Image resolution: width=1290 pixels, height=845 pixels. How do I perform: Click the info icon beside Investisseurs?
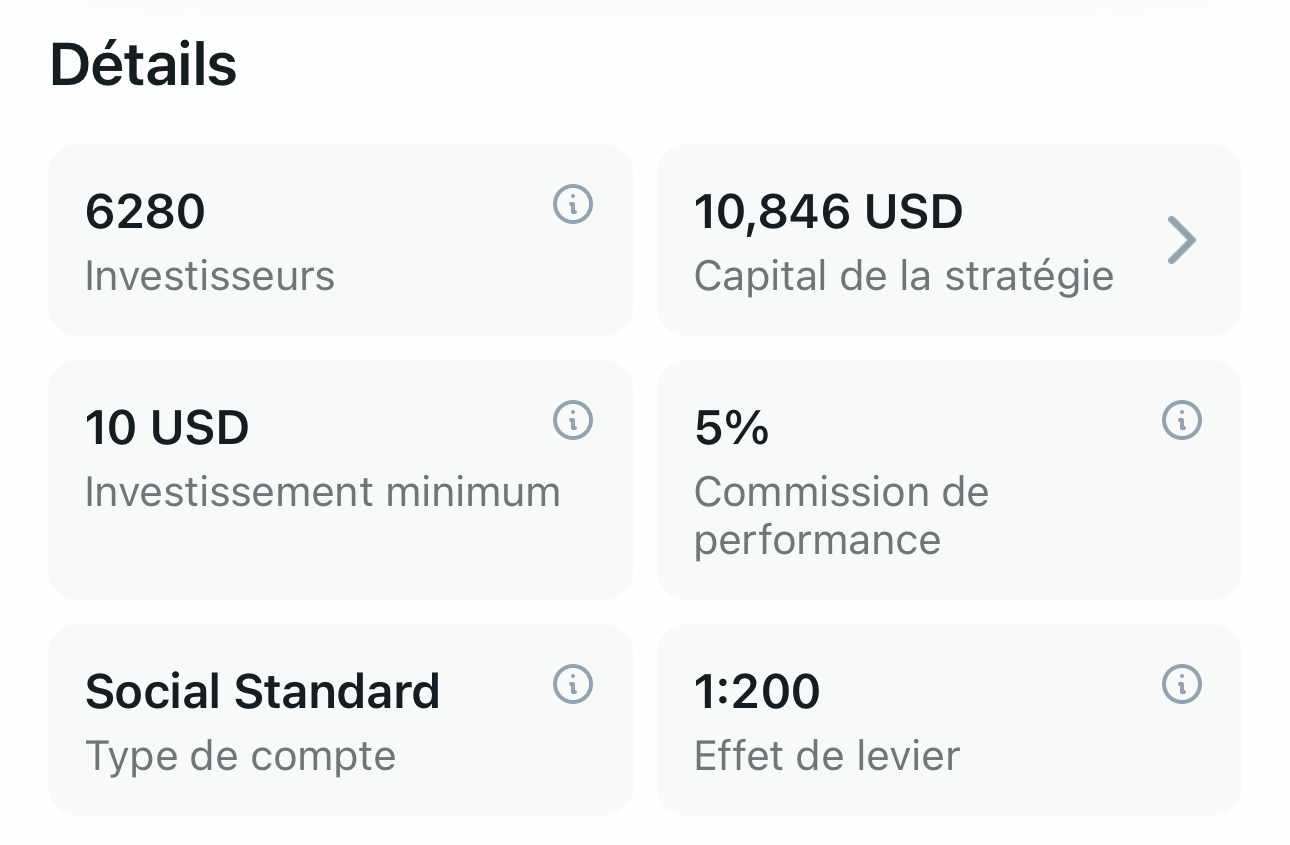[x=573, y=205]
